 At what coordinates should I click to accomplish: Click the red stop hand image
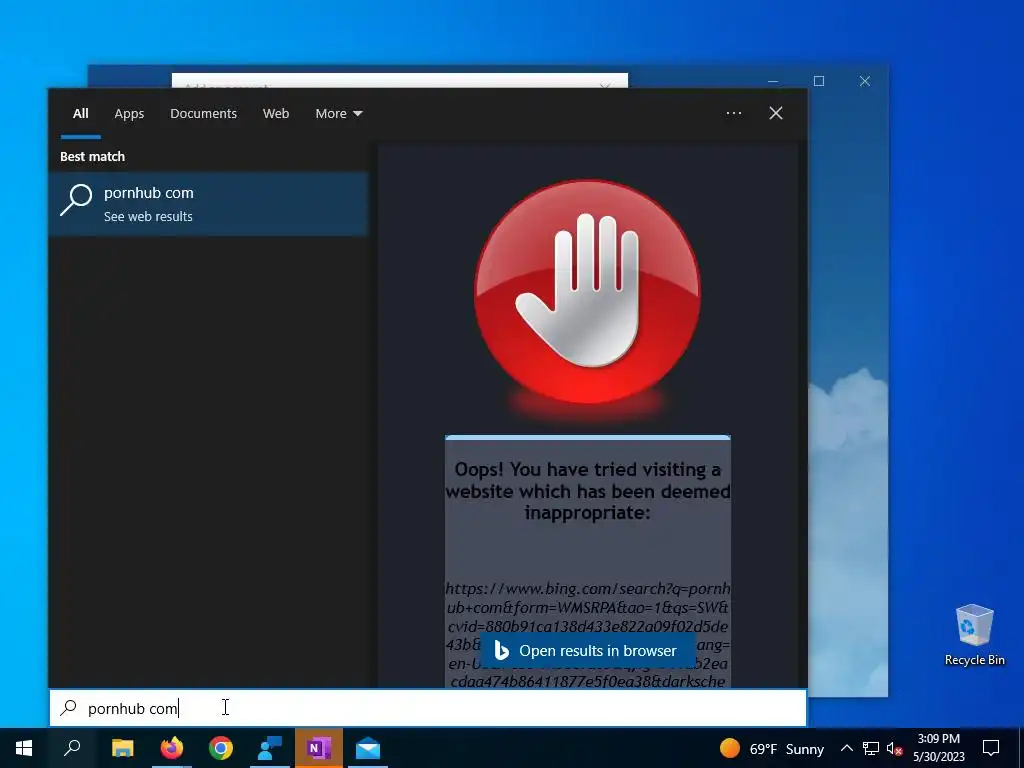tap(587, 291)
